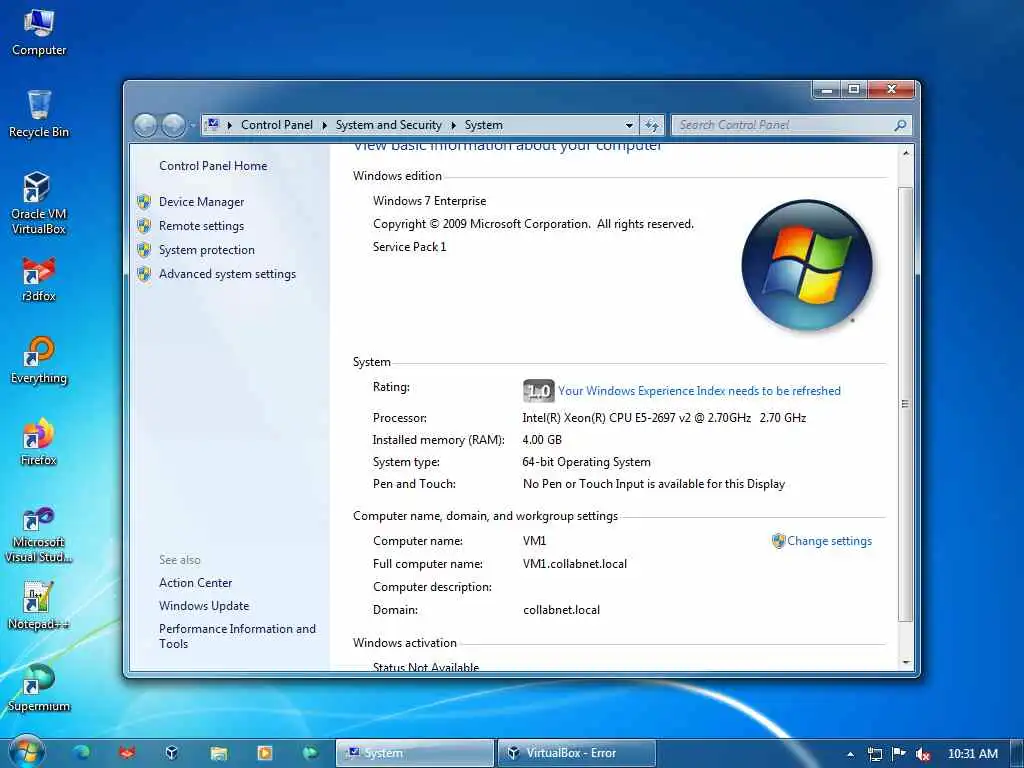1024x768 pixels.
Task: Click the Show desktop strip
Action: pyautogui.click(x=1018, y=753)
